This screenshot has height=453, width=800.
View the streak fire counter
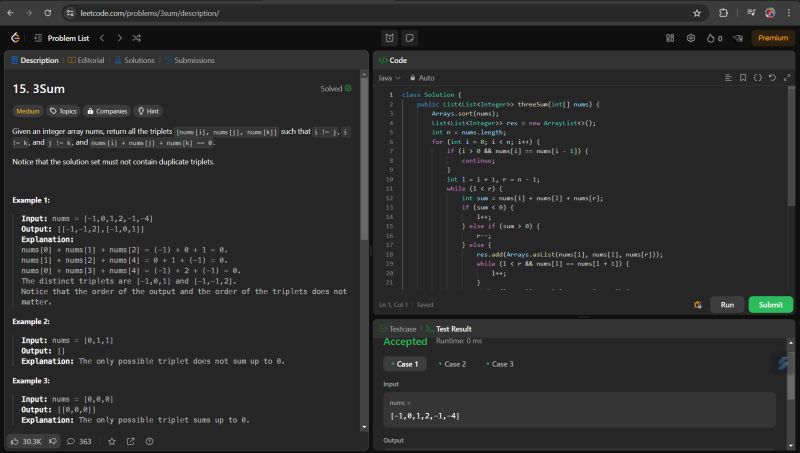[x=714, y=38]
